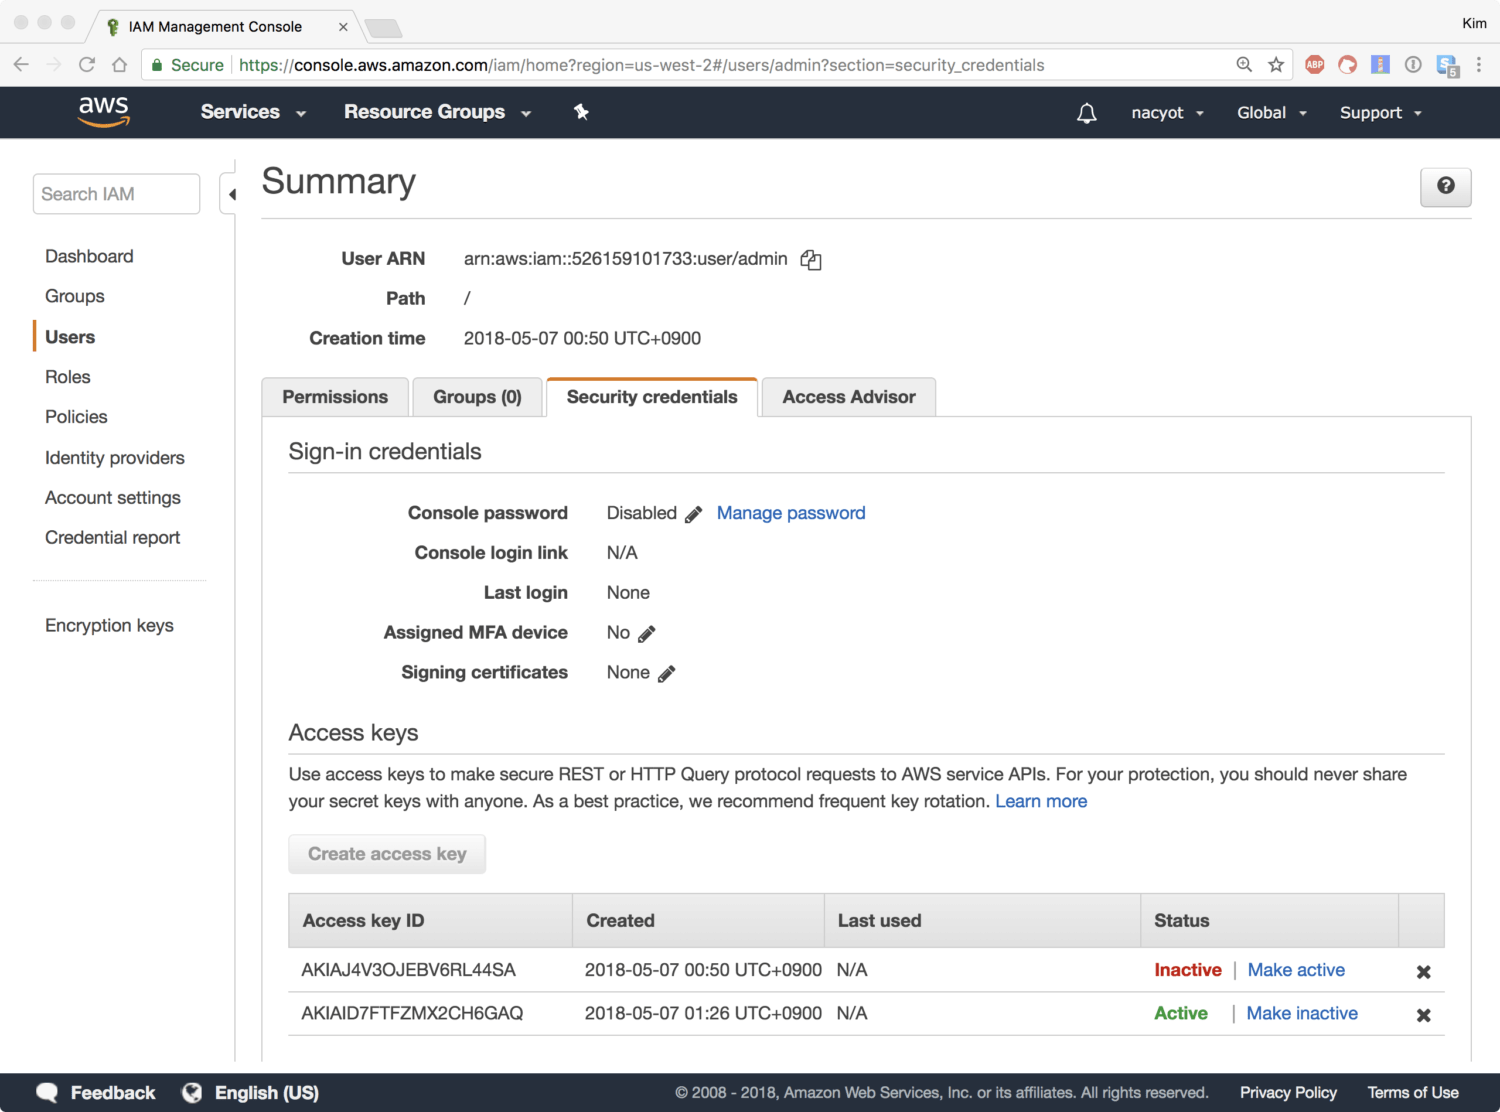Viewport: 1500px width, 1112px height.
Task: Click the pencil icon next to Console password
Action: 693,514
